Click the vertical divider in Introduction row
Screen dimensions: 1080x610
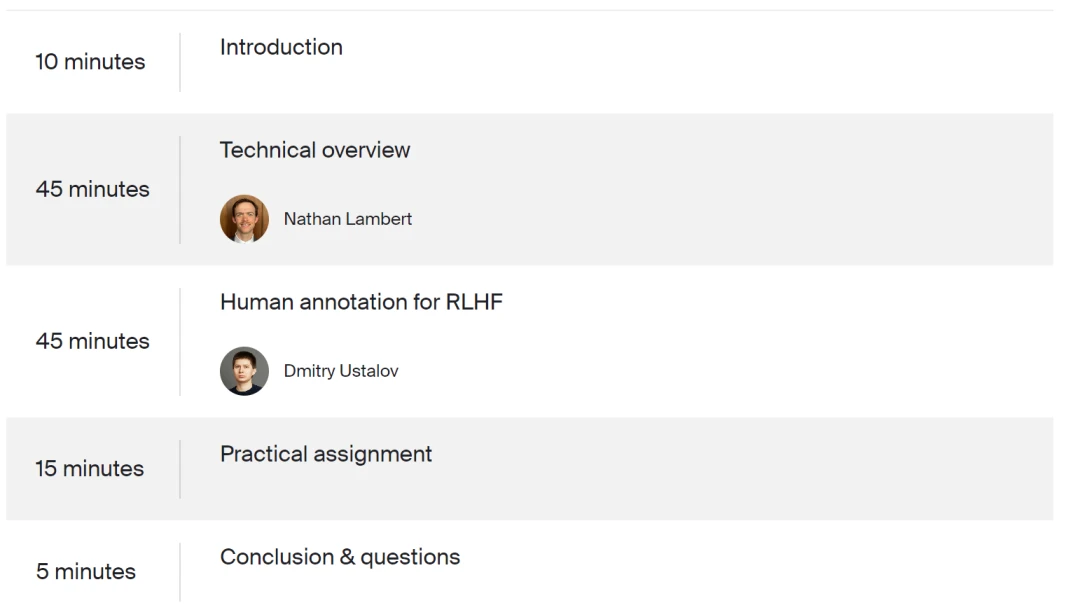(180, 62)
